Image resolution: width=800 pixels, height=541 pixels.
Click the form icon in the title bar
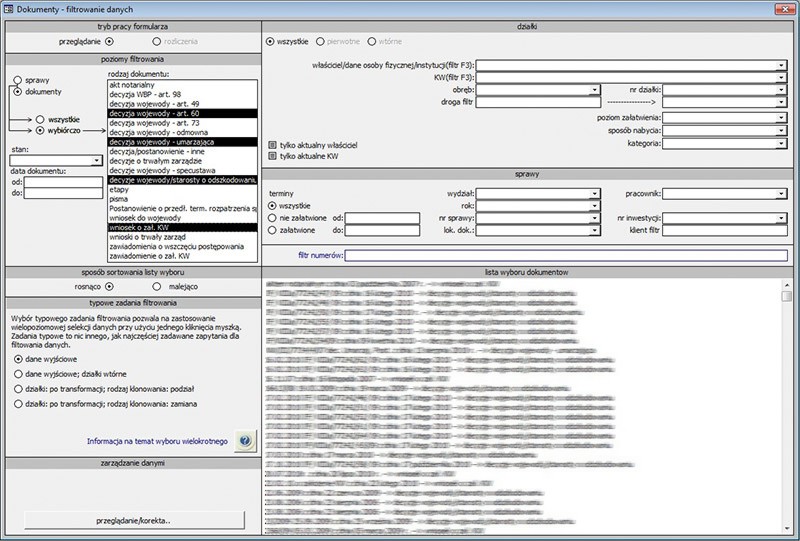coord(8,9)
